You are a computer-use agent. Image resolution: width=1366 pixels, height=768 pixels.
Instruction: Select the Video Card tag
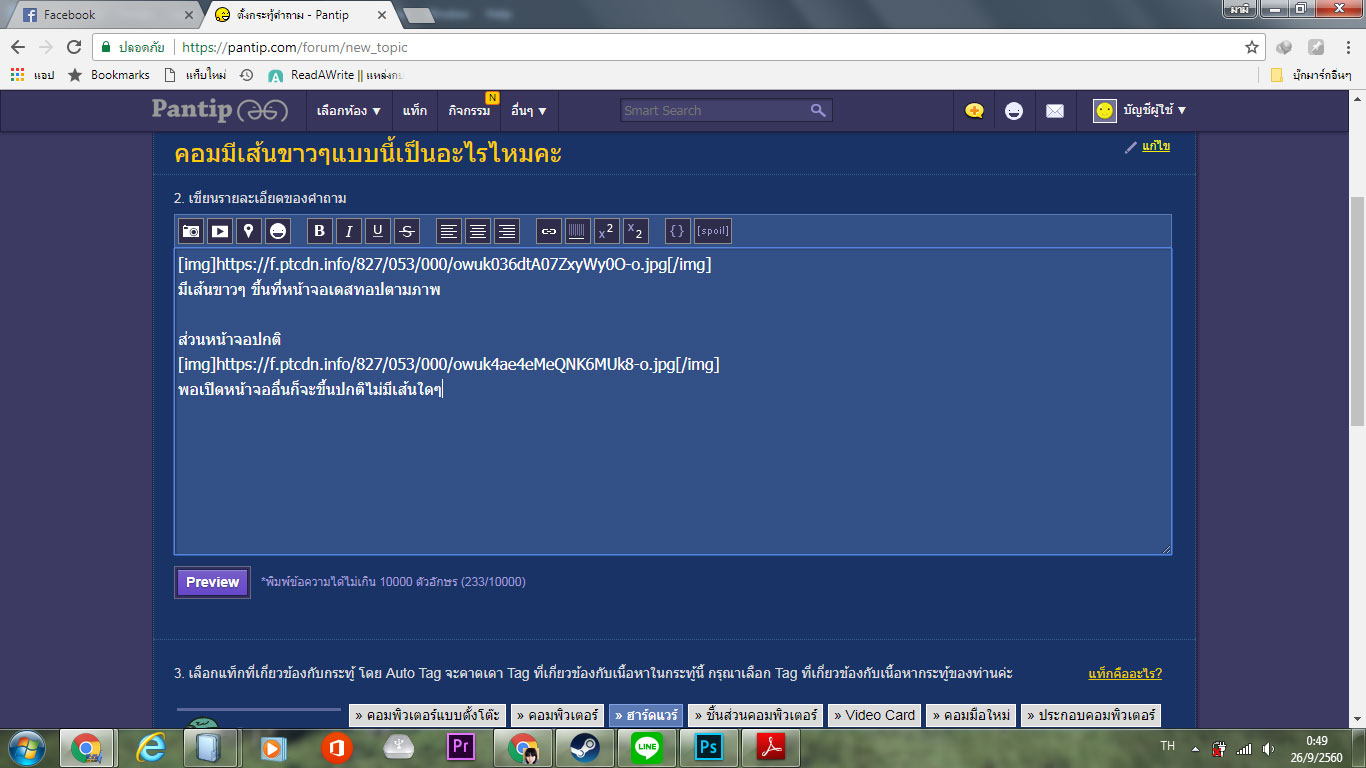pyautogui.click(x=874, y=715)
